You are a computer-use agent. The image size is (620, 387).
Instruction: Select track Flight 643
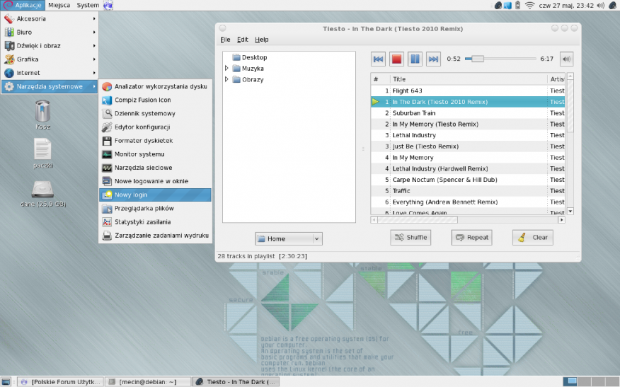pyautogui.click(x=468, y=91)
